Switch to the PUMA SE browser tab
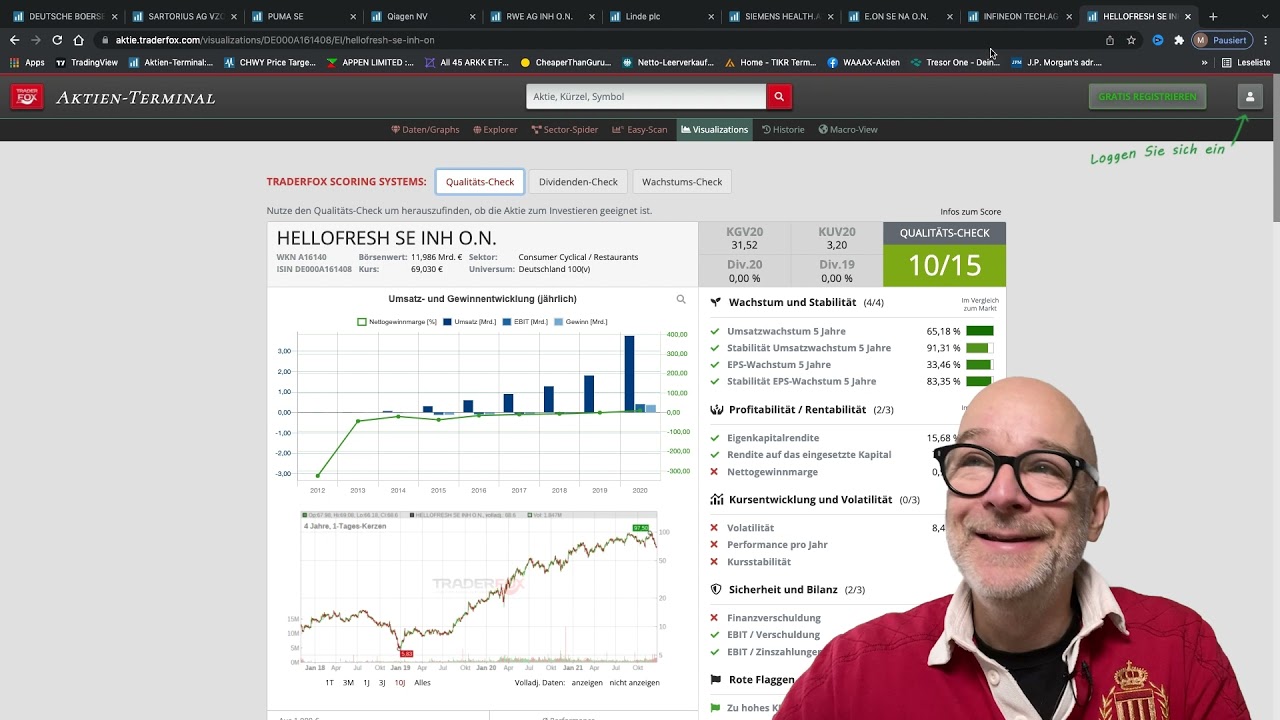Image resolution: width=1280 pixels, height=720 pixels. coord(303,16)
